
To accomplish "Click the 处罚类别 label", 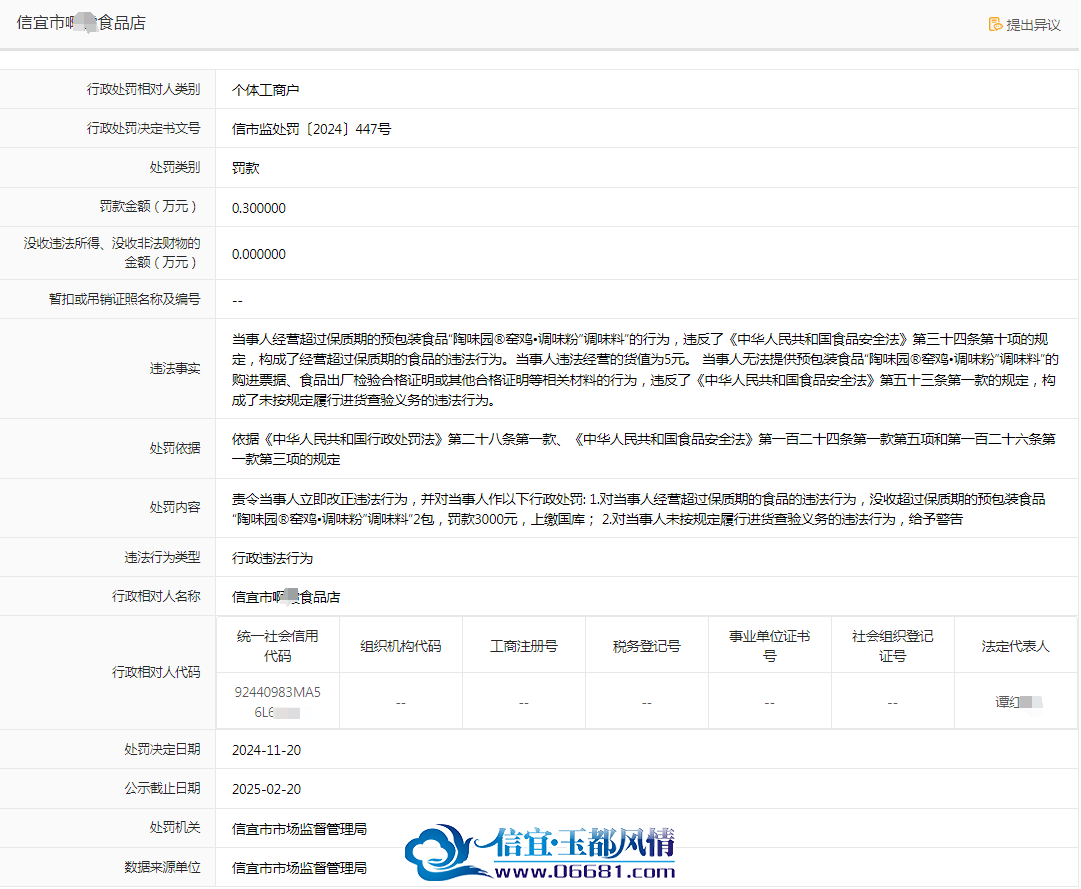I will [175, 167].
